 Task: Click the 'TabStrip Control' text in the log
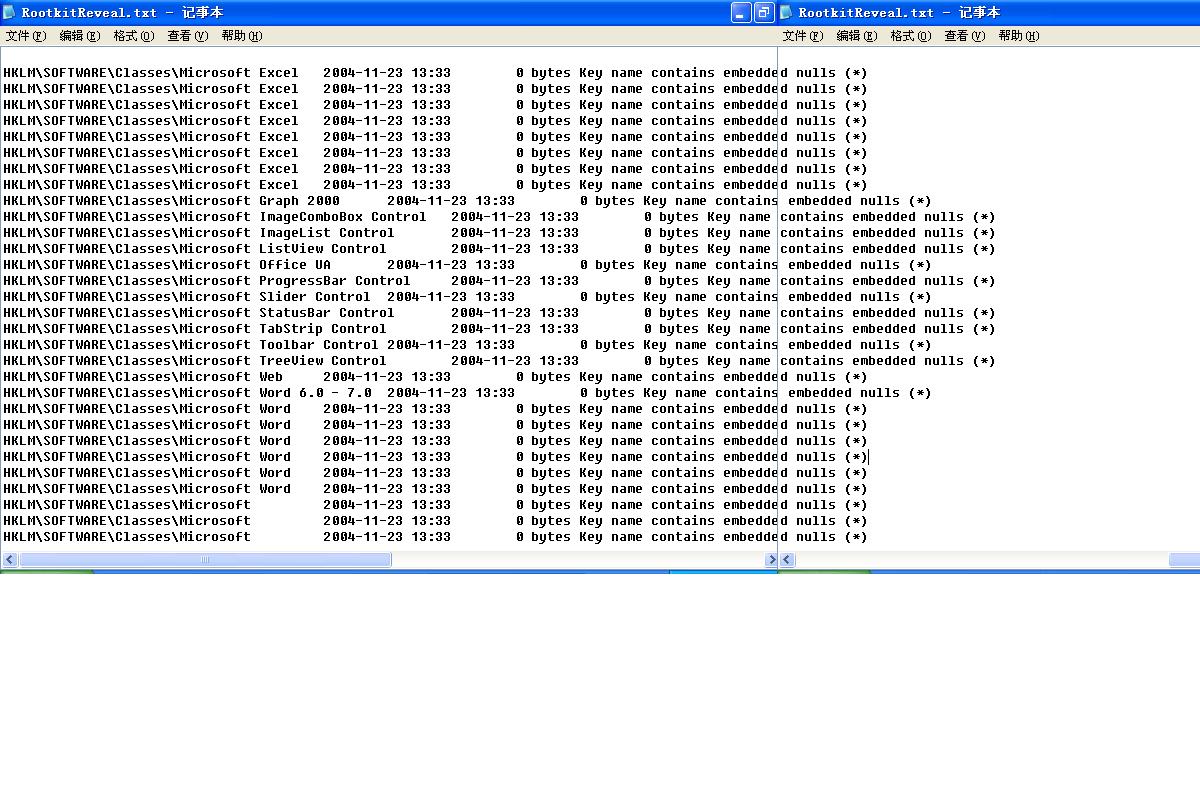pyautogui.click(x=323, y=329)
